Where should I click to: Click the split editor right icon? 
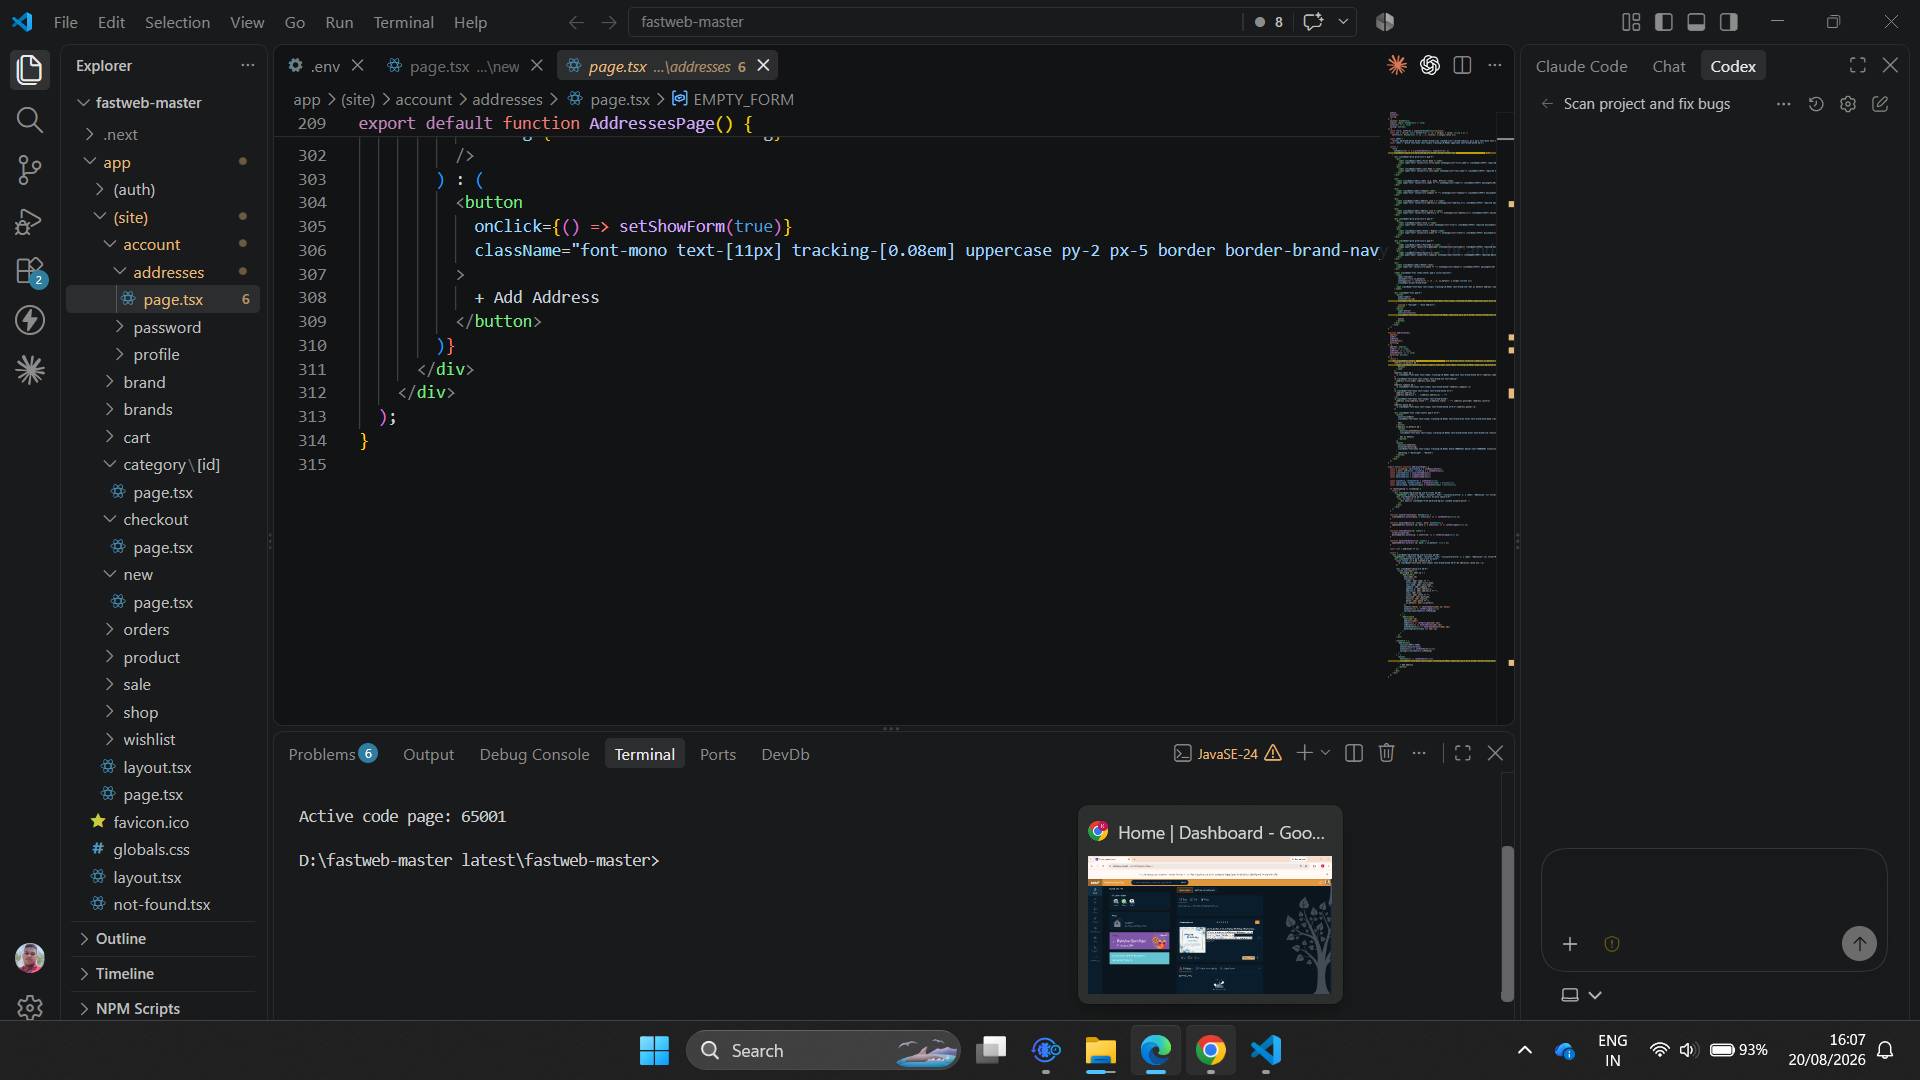click(1462, 65)
